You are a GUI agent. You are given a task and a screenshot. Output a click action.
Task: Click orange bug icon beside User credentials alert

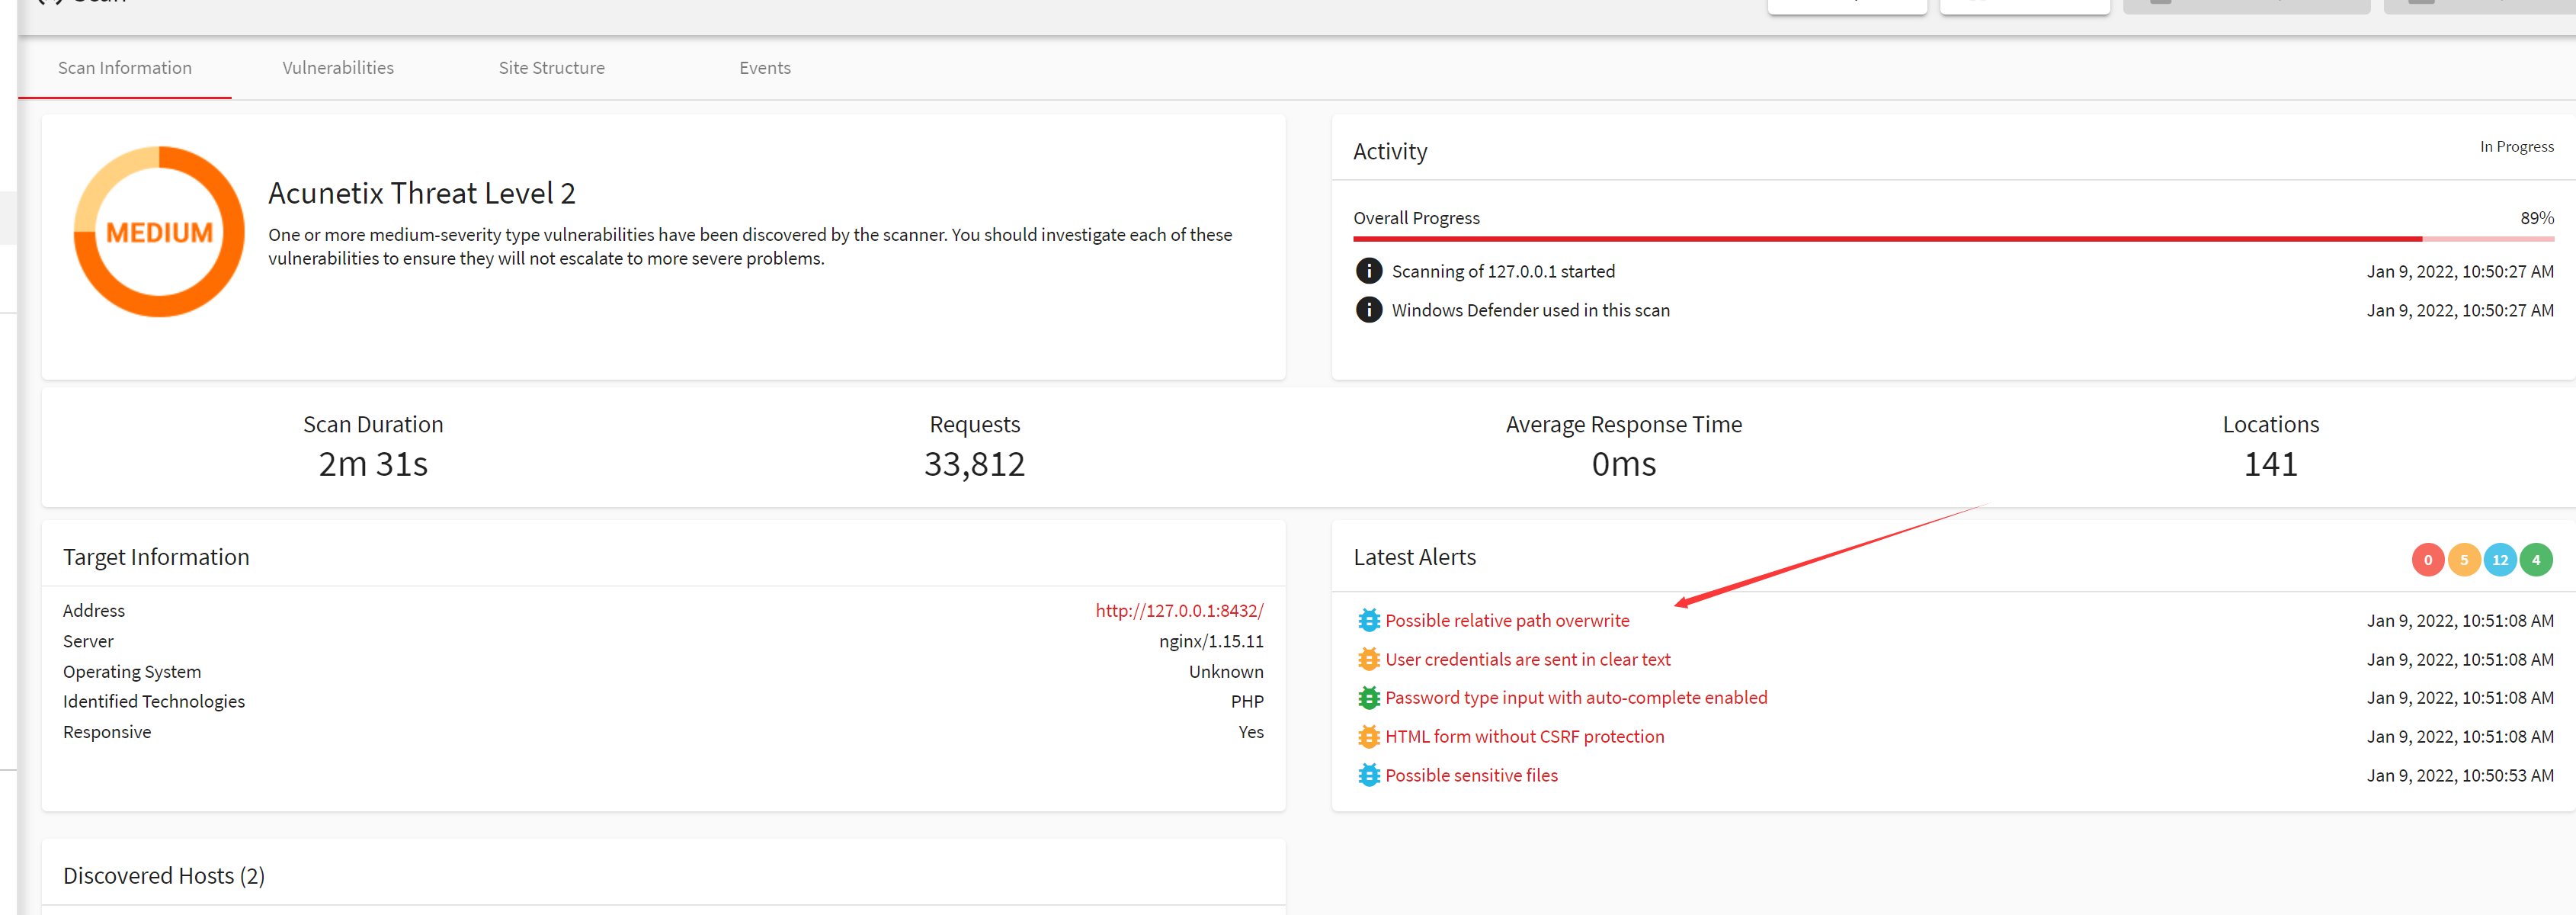coord(1368,660)
